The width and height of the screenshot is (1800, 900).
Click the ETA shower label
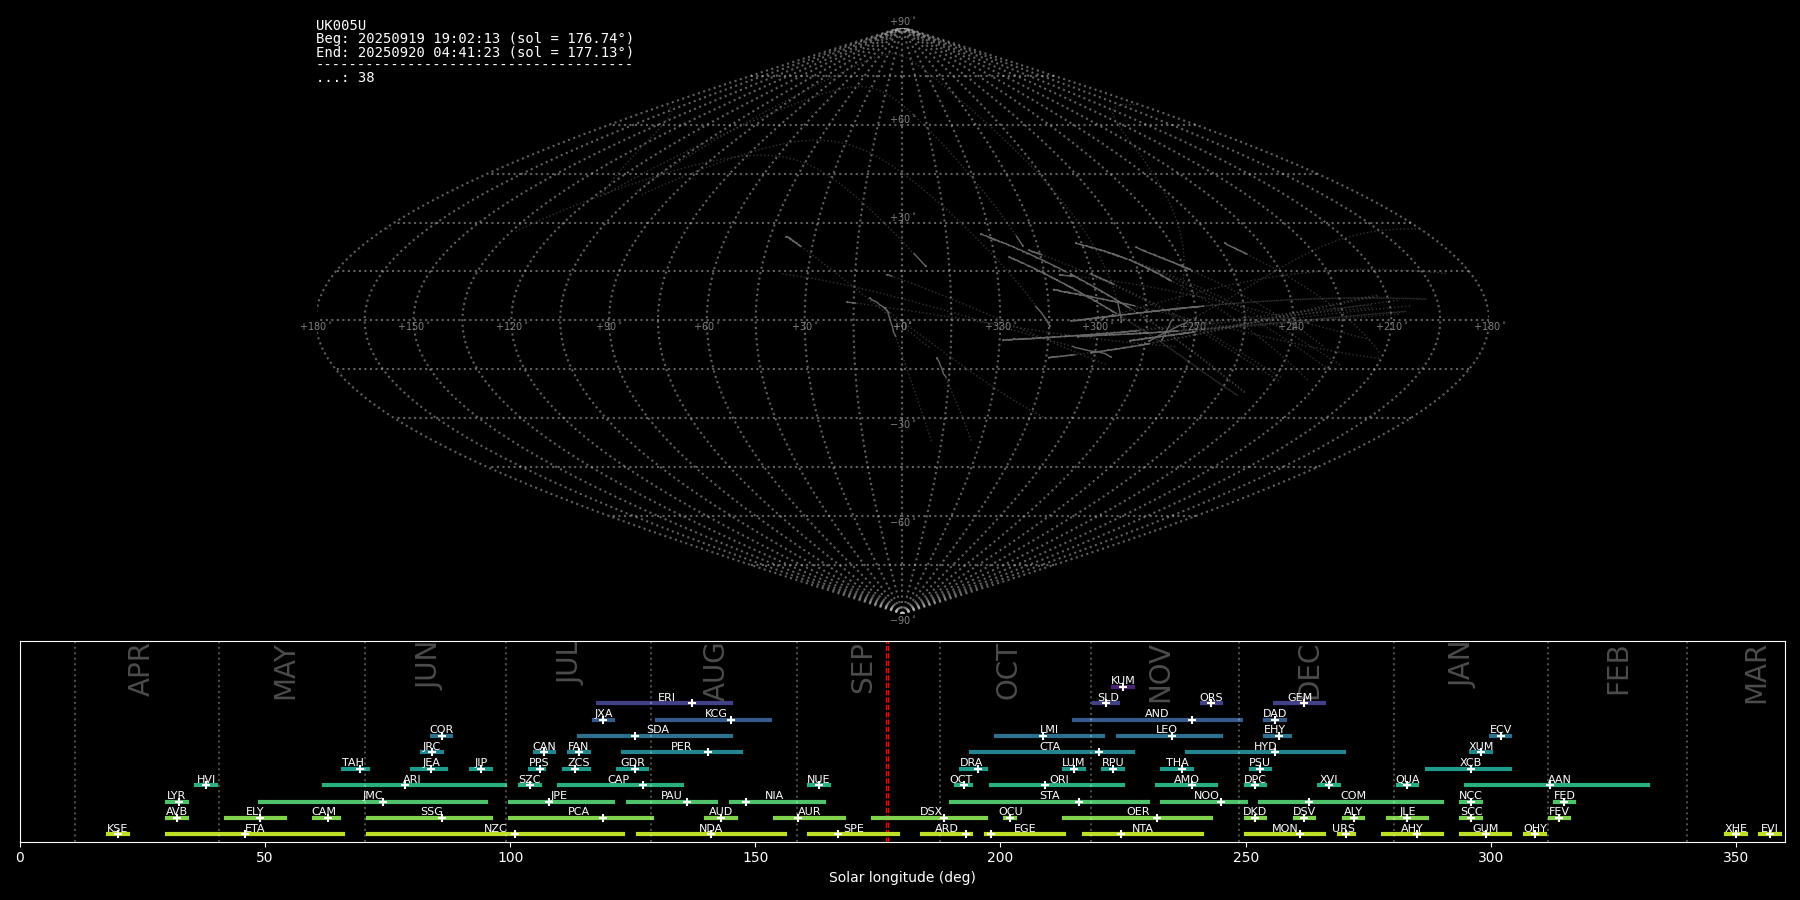255,829
